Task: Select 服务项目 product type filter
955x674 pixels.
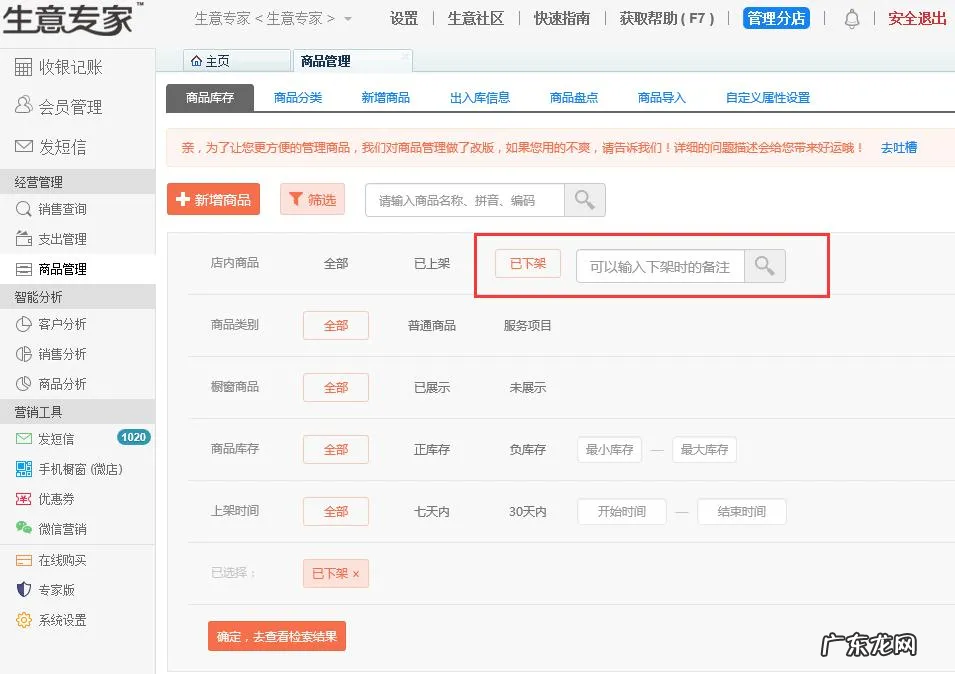Action: 529,325
